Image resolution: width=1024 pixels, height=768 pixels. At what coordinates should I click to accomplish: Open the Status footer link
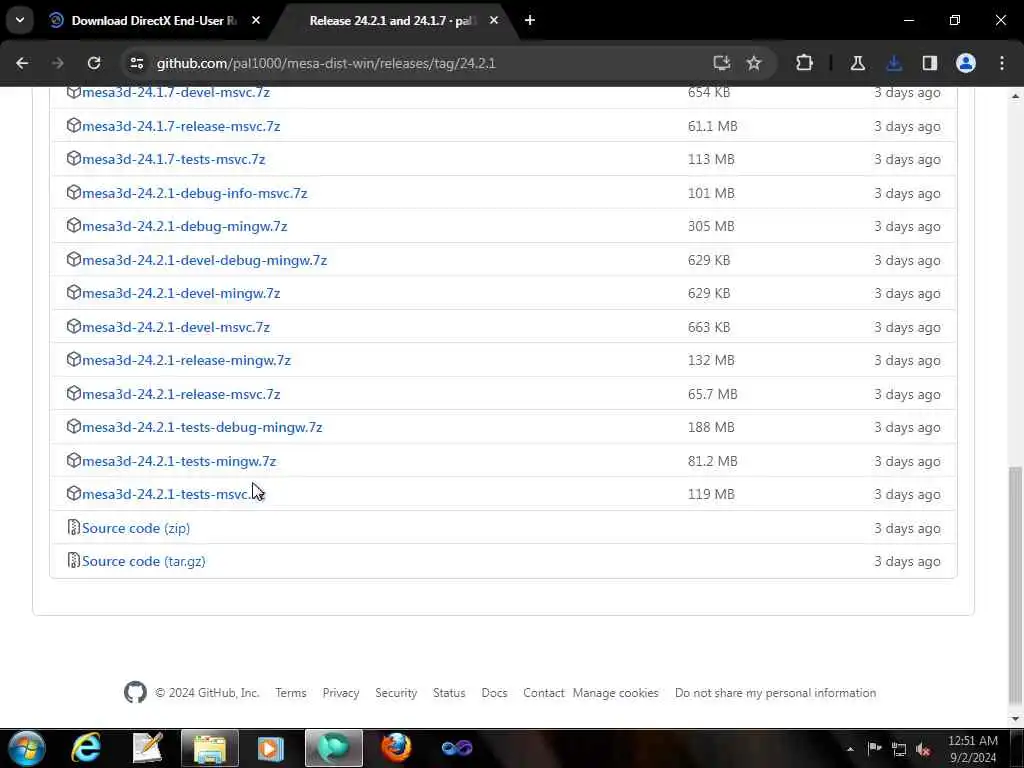point(449,693)
